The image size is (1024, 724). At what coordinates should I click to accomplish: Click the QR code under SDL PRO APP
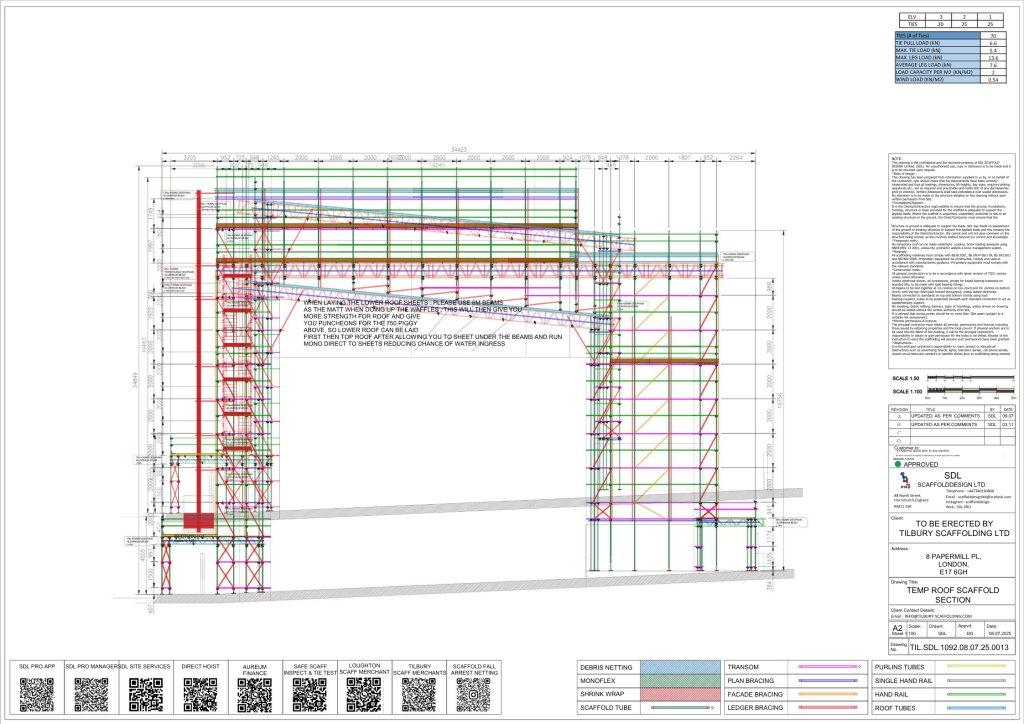pos(37,694)
